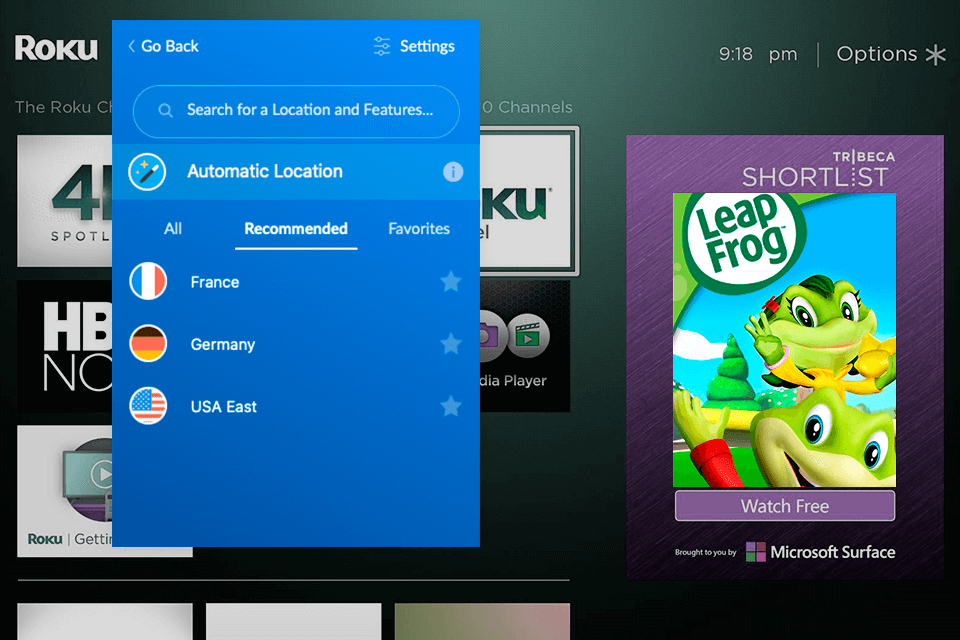This screenshot has height=640, width=960.
Task: Open Options asterisk icon
Action: tap(936, 55)
